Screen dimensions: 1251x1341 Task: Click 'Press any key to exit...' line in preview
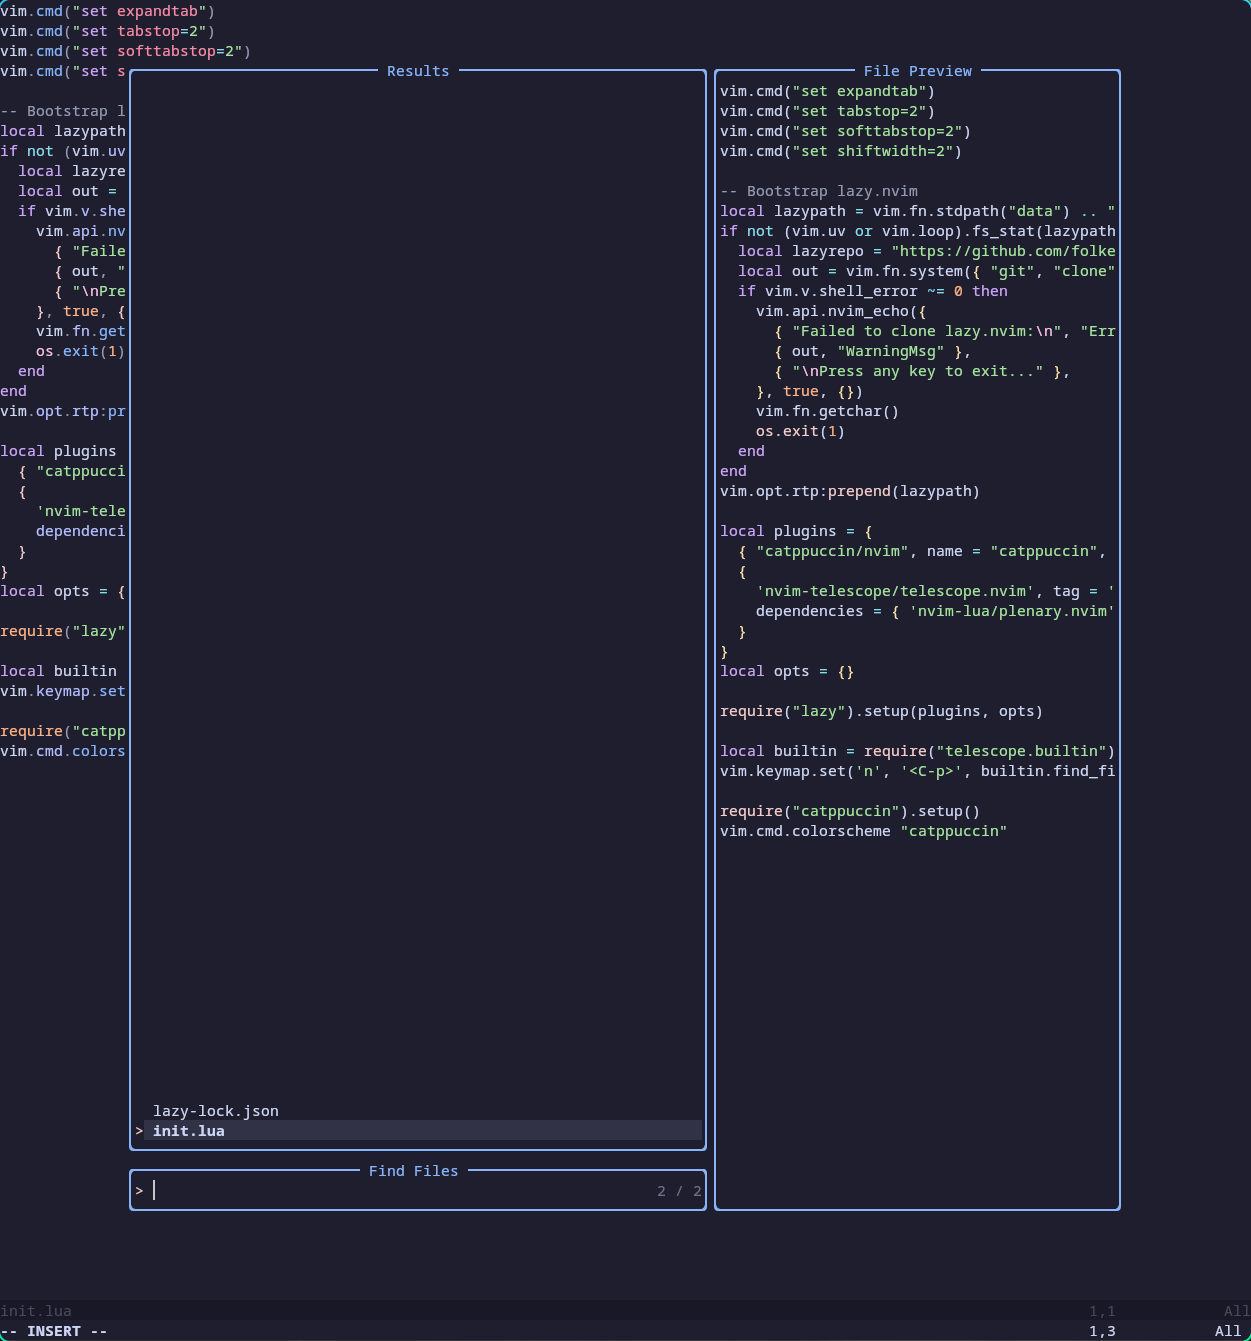(x=922, y=371)
